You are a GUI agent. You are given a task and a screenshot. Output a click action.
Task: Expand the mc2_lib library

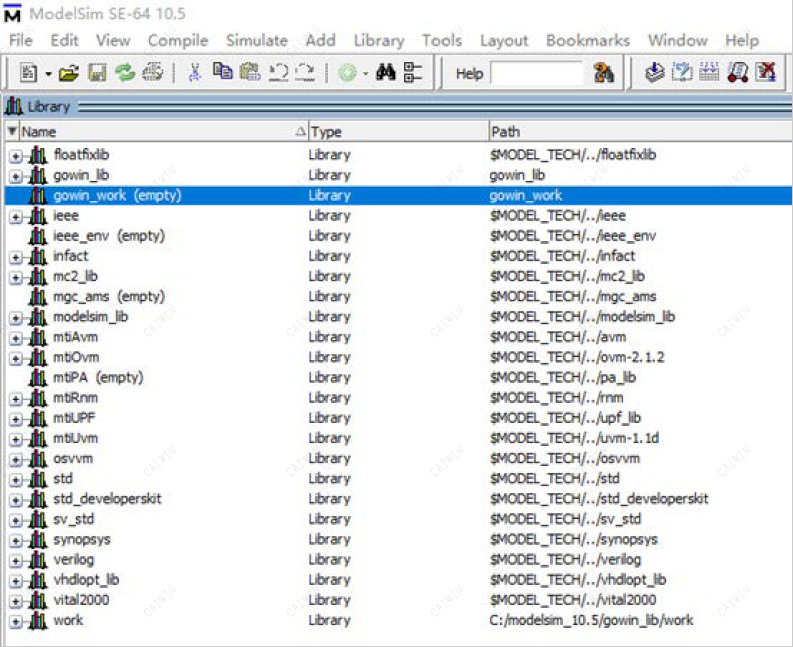(16, 278)
